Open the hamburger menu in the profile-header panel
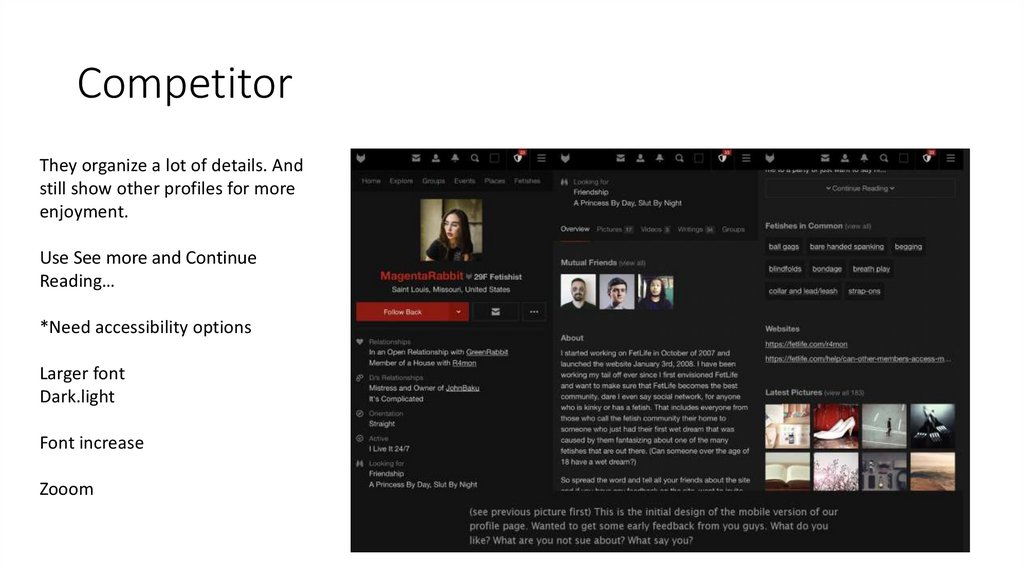Viewport: 1024px width, 574px height. 541,158
